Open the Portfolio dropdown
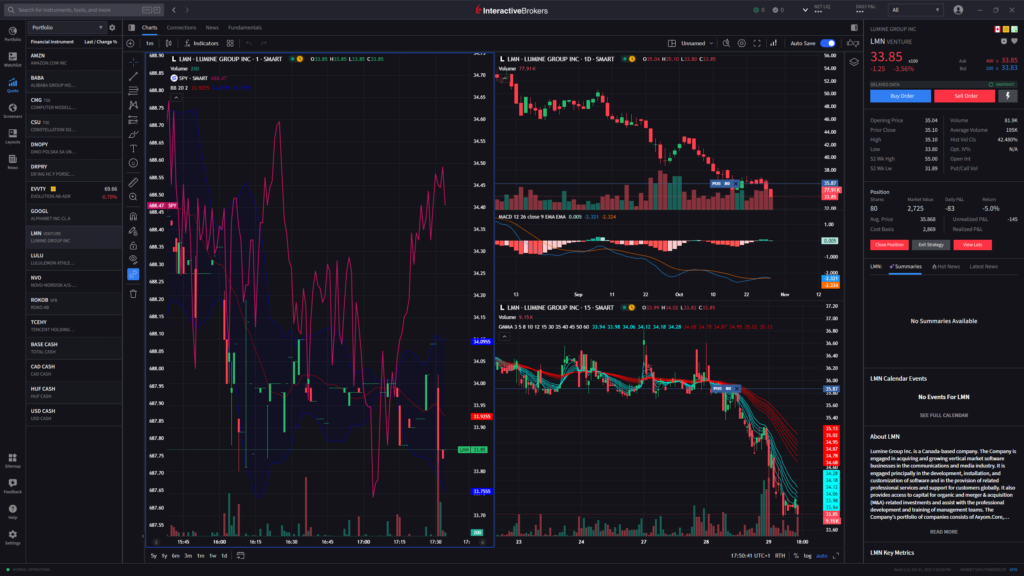This screenshot has width=1024, height=576. pyautogui.click(x=66, y=28)
